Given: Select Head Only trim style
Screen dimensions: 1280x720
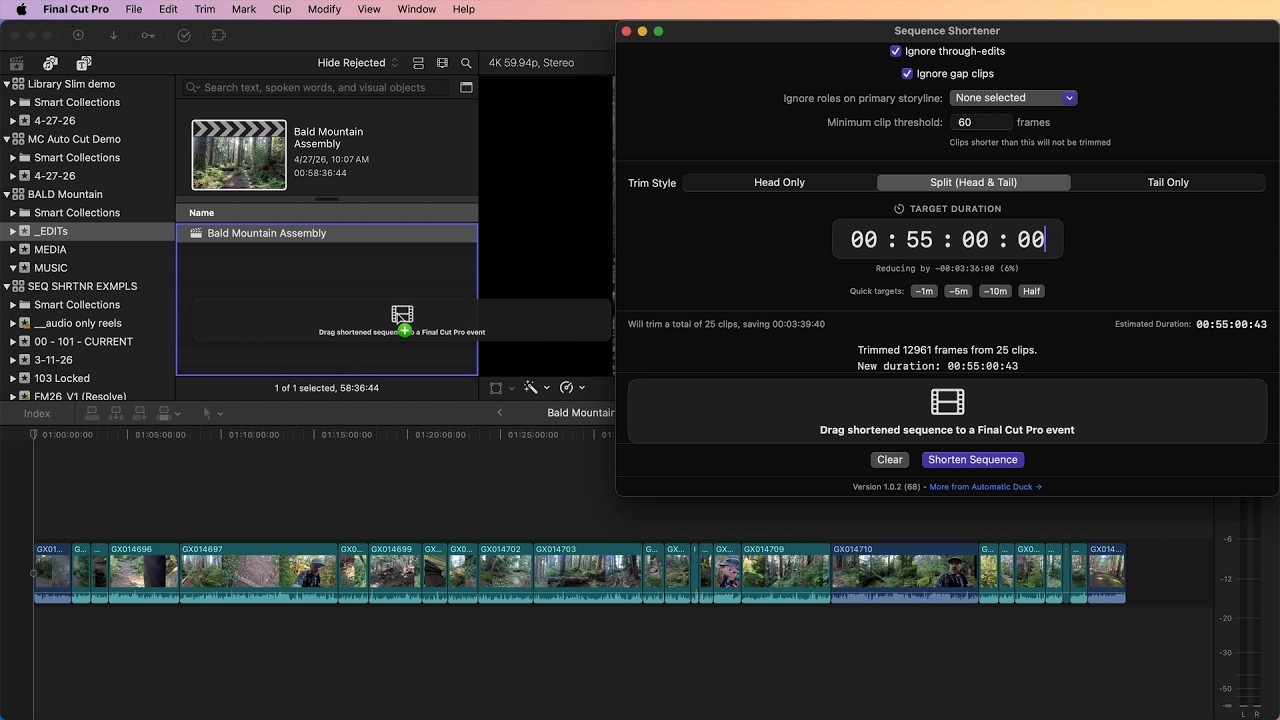Looking at the screenshot, I should click(x=779, y=183).
